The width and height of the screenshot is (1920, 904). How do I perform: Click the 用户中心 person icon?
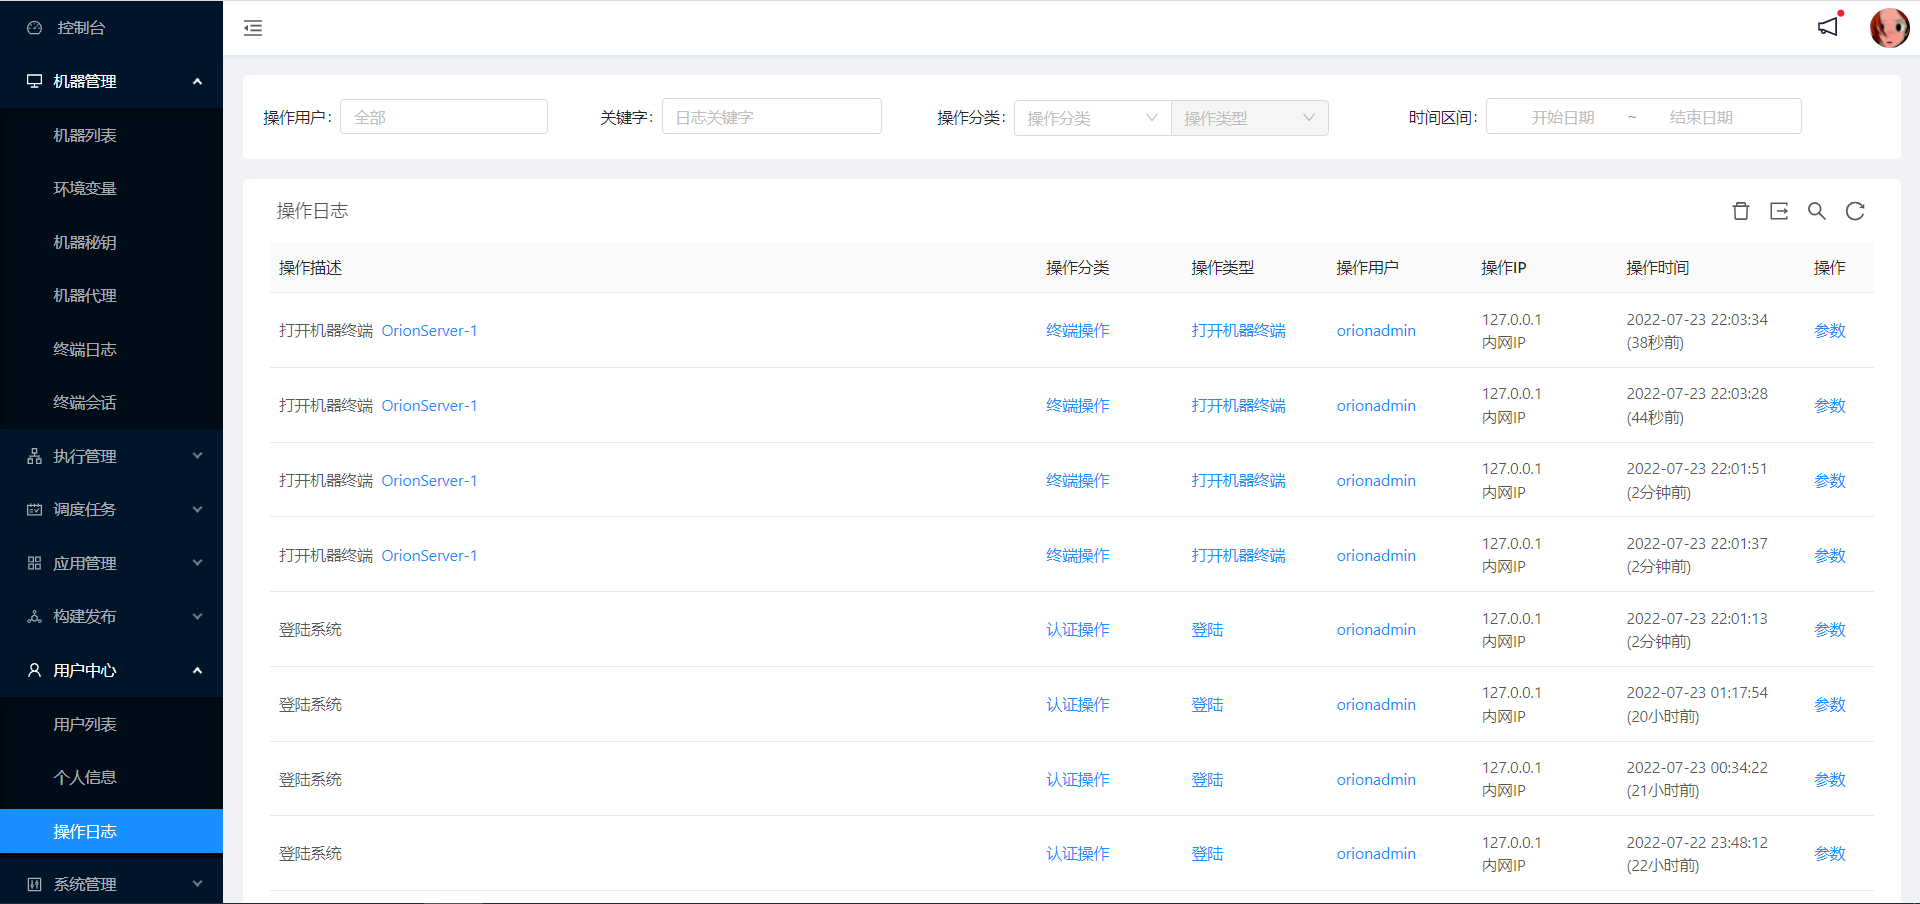[35, 670]
